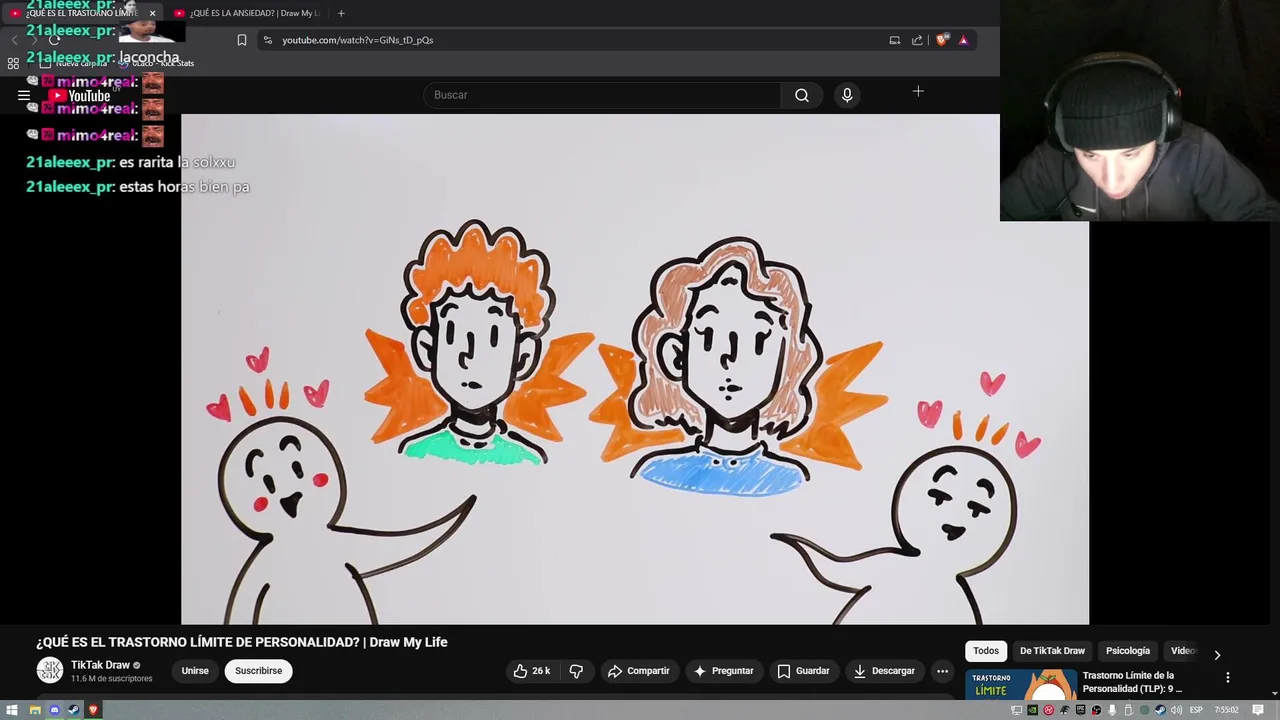Open Windows notification center icon
This screenshot has height=720, width=1280.
(1258, 710)
